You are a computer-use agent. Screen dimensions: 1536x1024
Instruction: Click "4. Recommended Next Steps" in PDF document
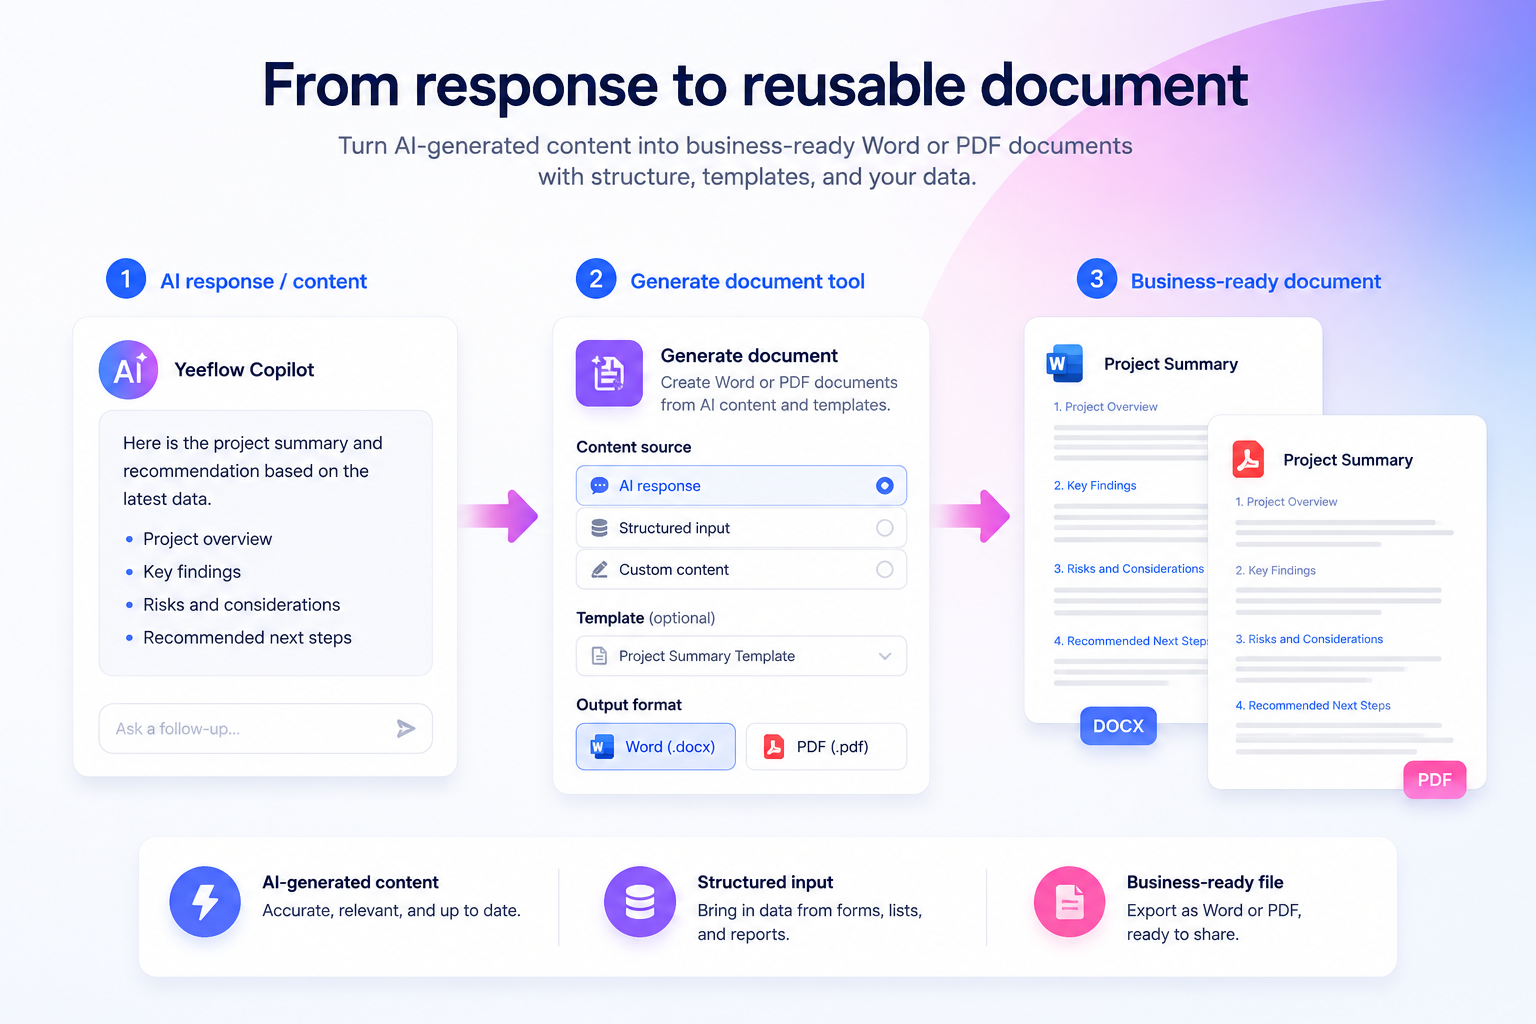(x=1313, y=706)
